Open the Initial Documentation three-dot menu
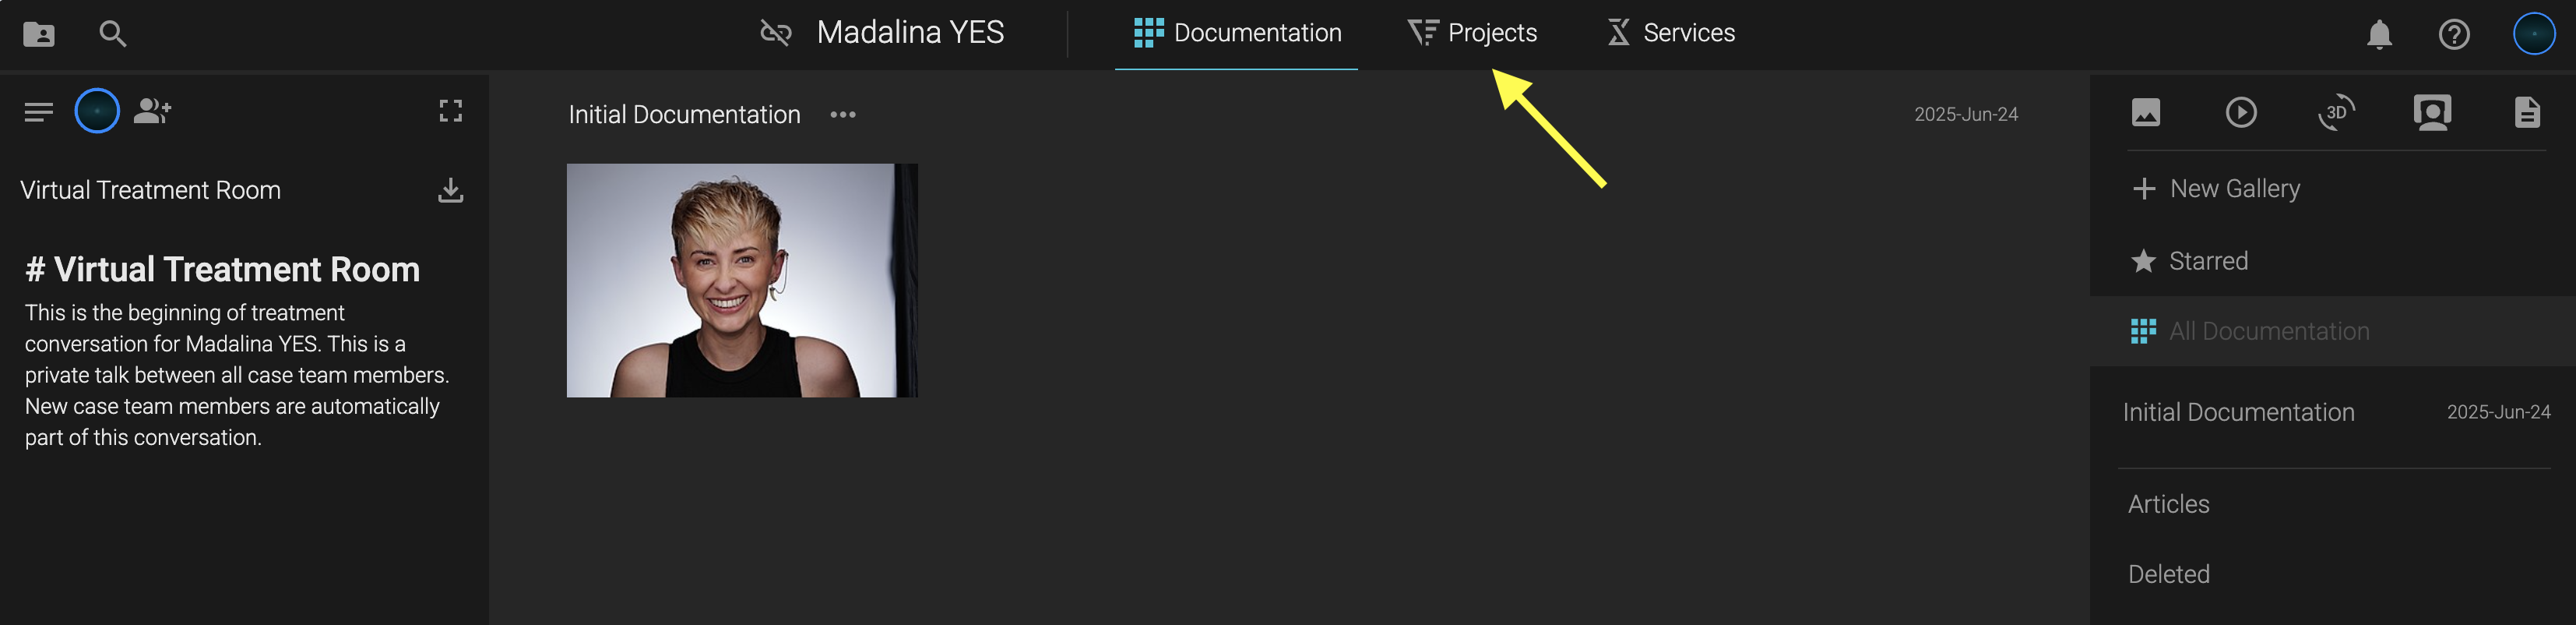The height and width of the screenshot is (625, 2576). pos(842,115)
